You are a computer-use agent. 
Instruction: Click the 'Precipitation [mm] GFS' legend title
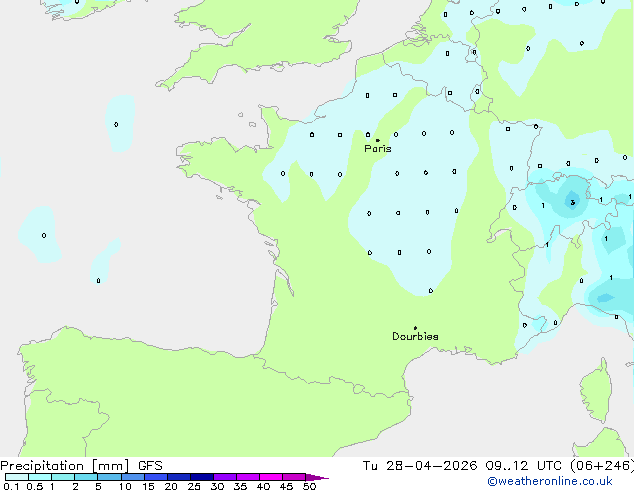(x=81, y=466)
